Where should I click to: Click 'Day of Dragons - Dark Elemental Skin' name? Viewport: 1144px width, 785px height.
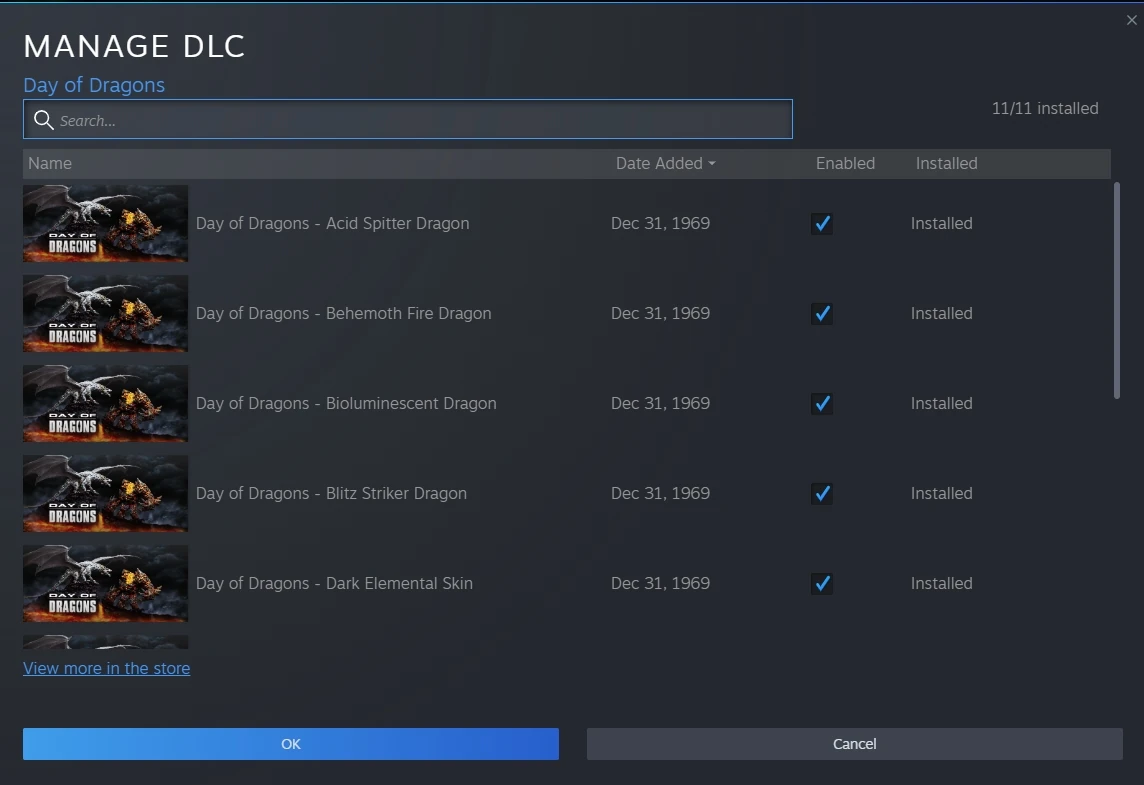[334, 583]
